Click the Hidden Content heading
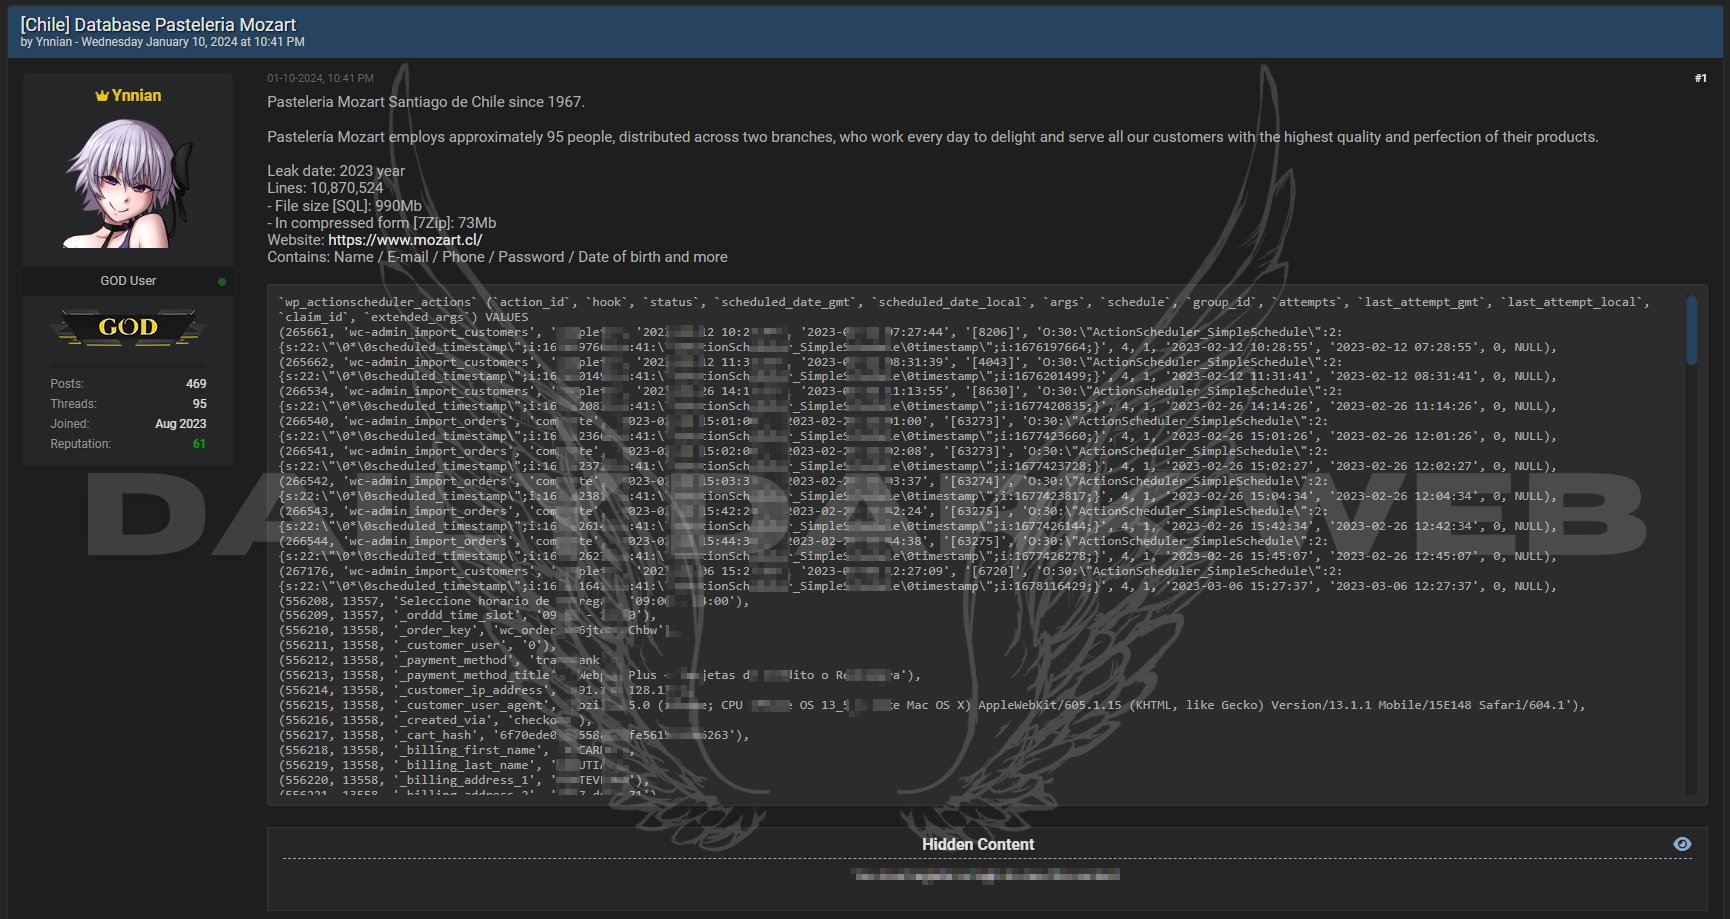 point(978,844)
